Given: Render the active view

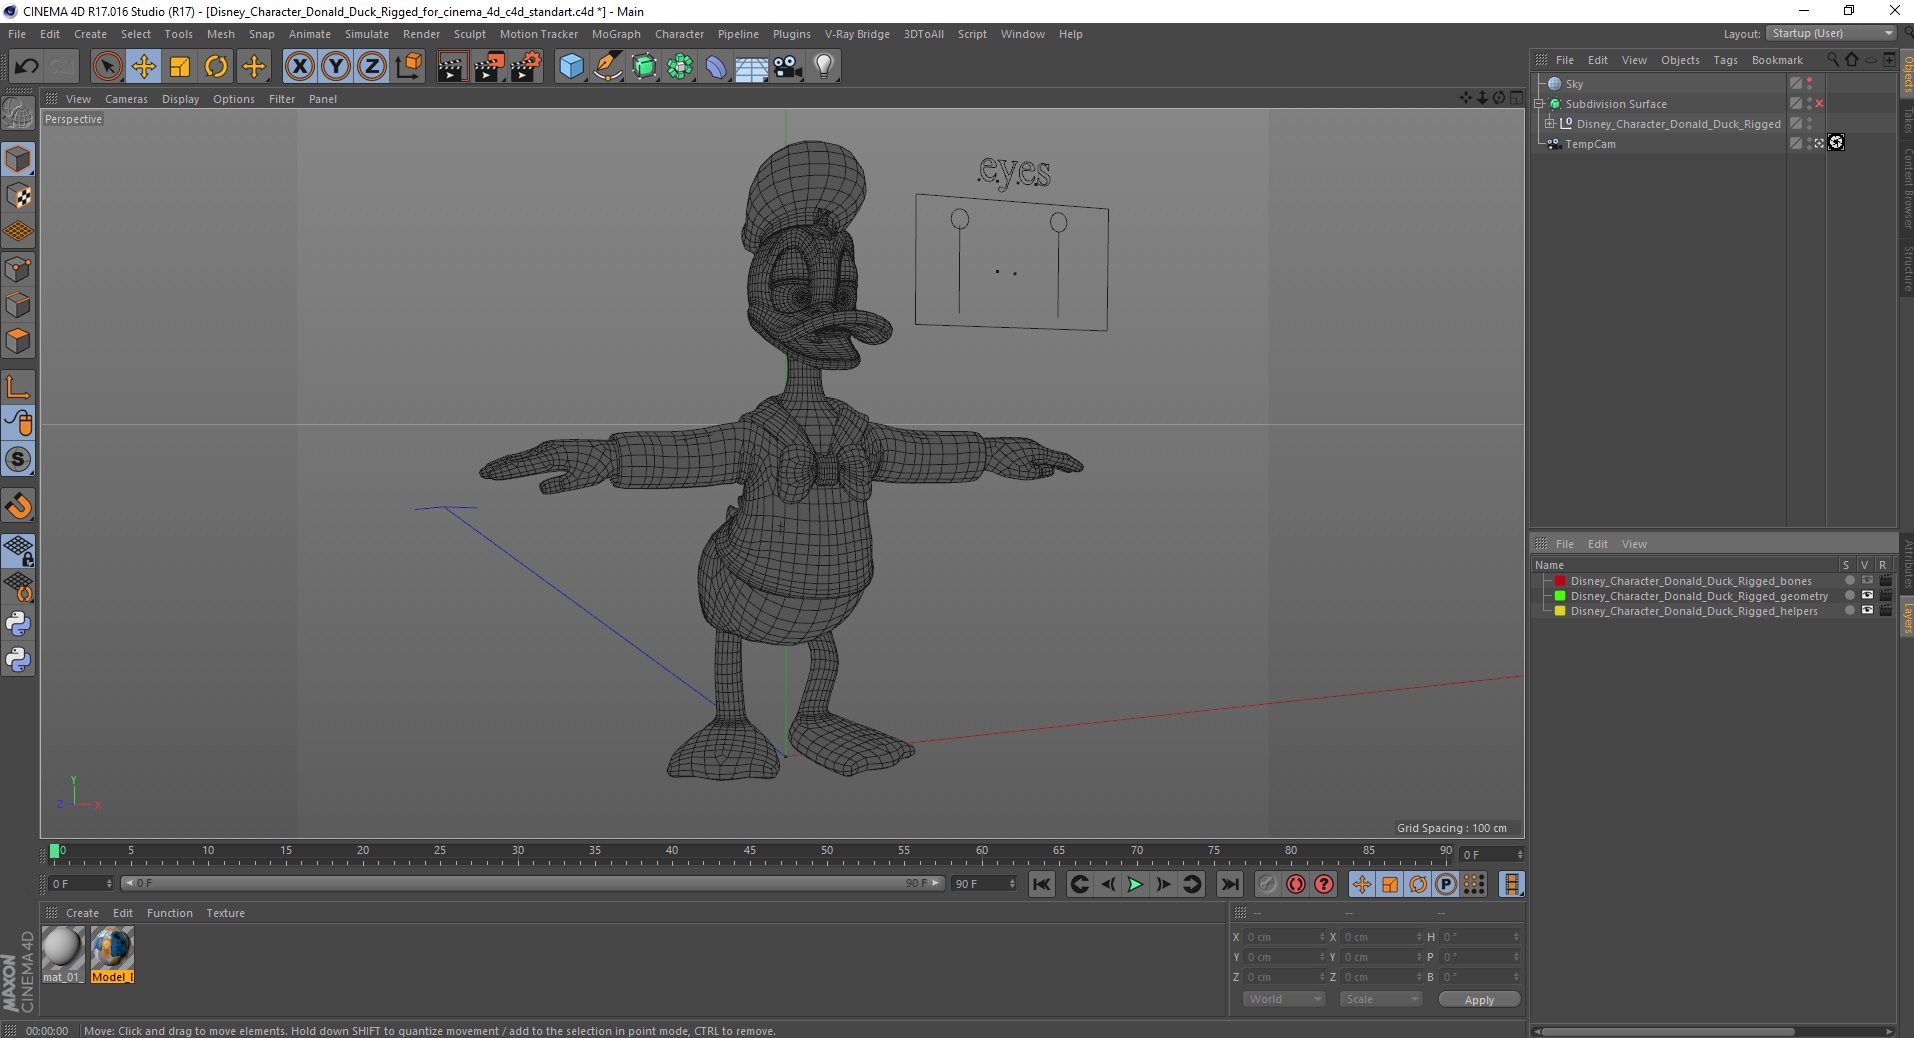Looking at the screenshot, I should tap(452, 67).
